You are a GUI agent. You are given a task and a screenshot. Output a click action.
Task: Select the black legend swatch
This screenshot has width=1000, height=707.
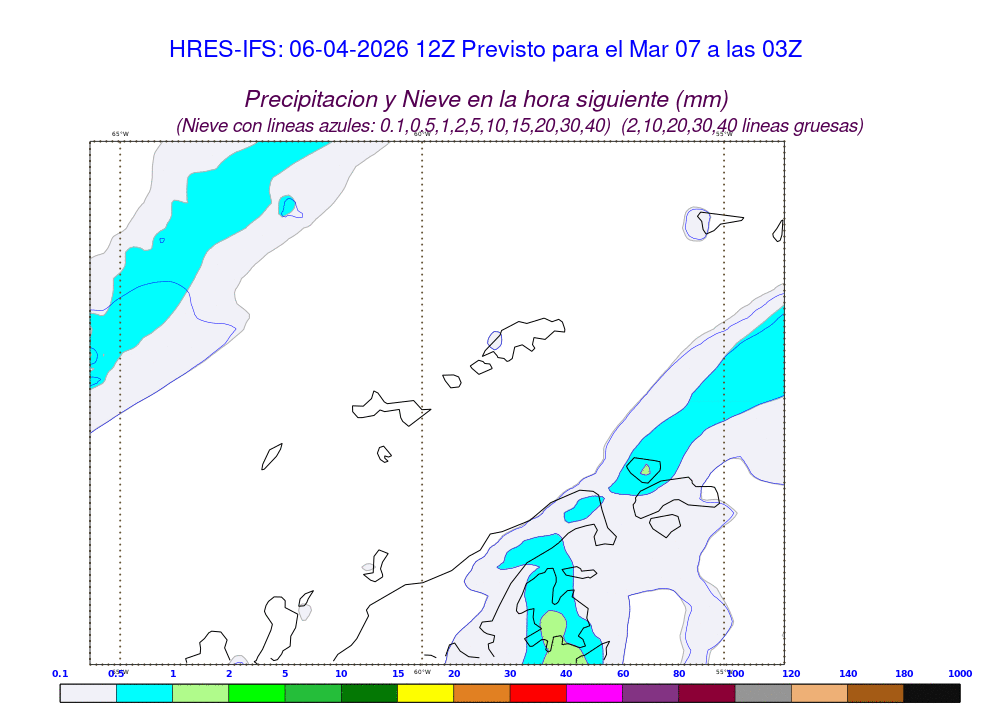tap(931, 692)
